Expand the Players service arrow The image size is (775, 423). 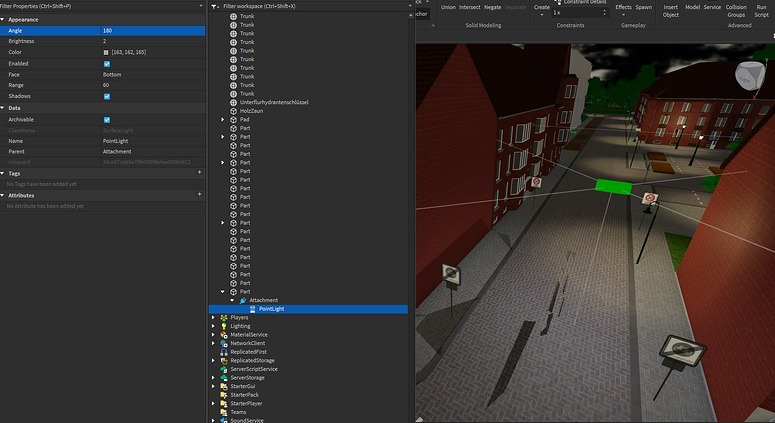(x=214, y=317)
